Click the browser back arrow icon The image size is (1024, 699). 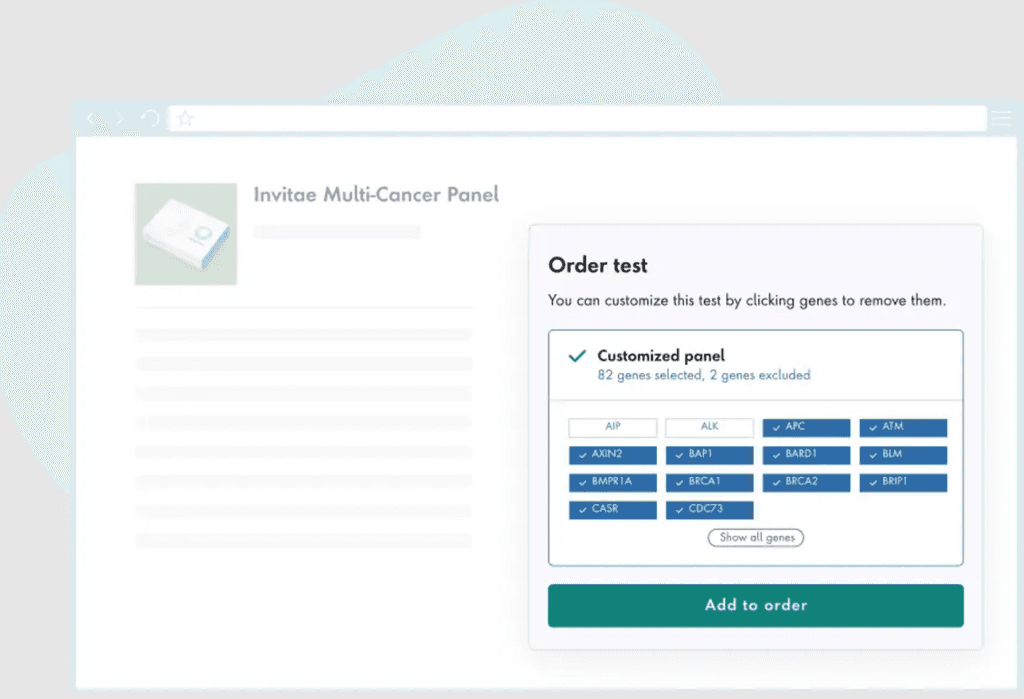(x=92, y=117)
